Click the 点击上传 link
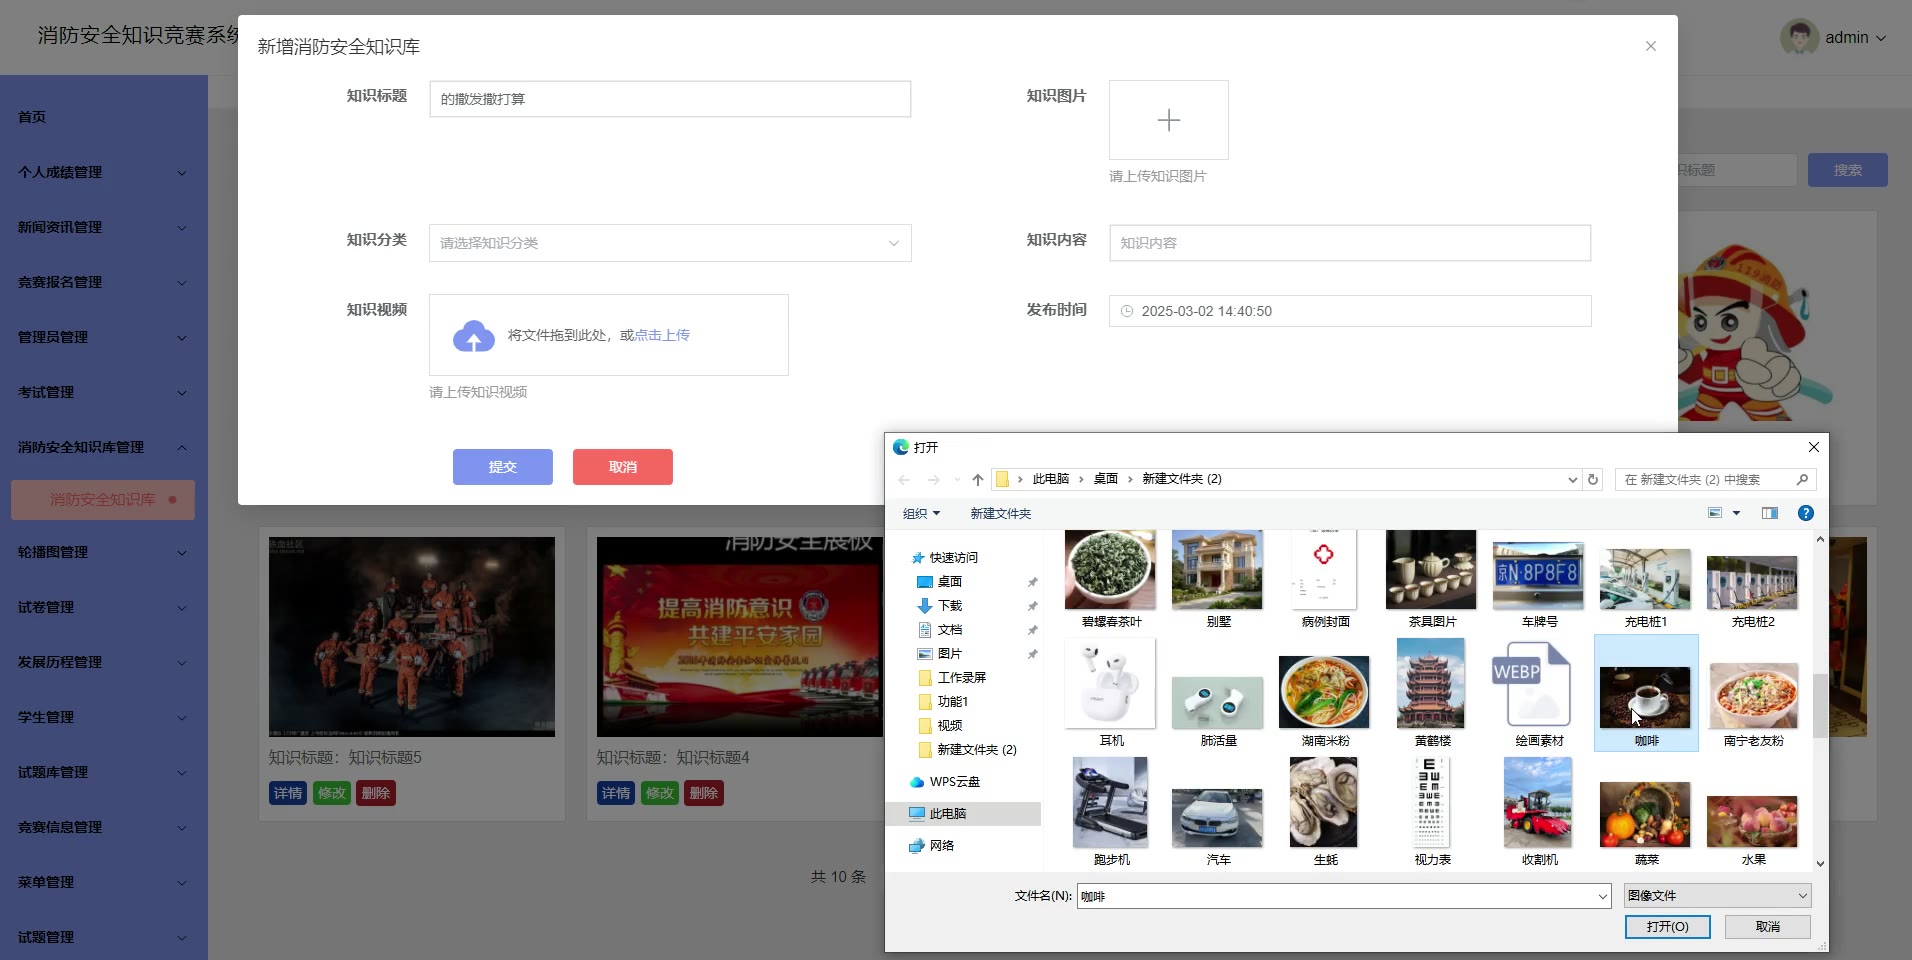The height and width of the screenshot is (960, 1912). pos(662,335)
